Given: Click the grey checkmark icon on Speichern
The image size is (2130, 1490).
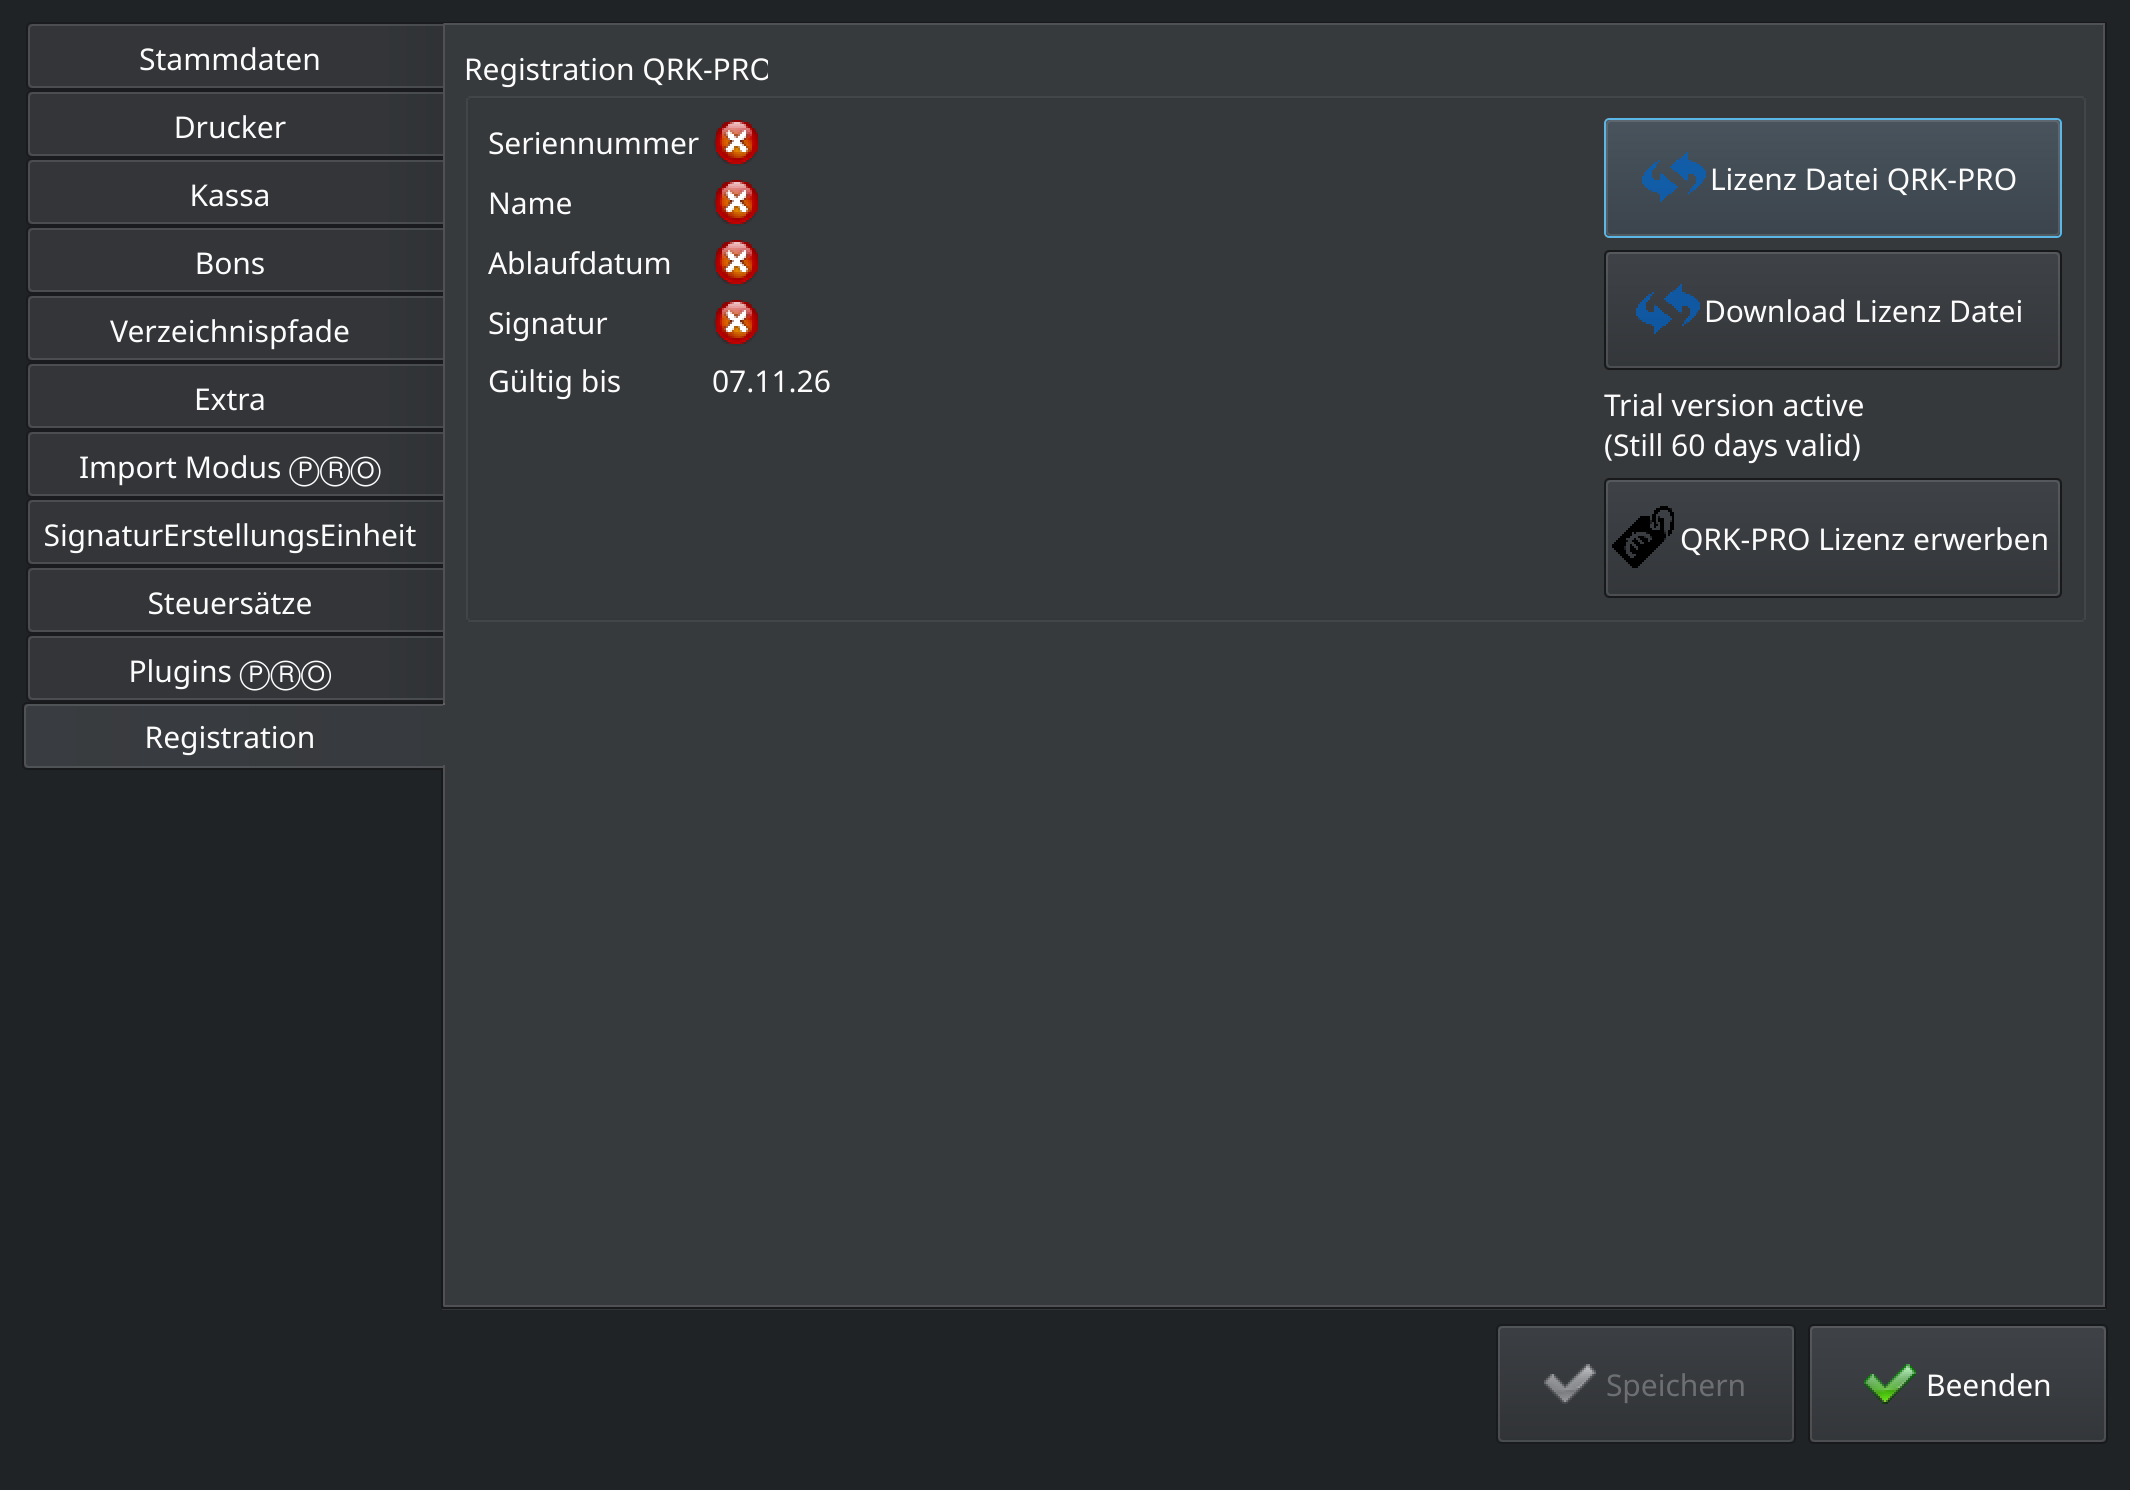Looking at the screenshot, I should coord(1569,1384).
